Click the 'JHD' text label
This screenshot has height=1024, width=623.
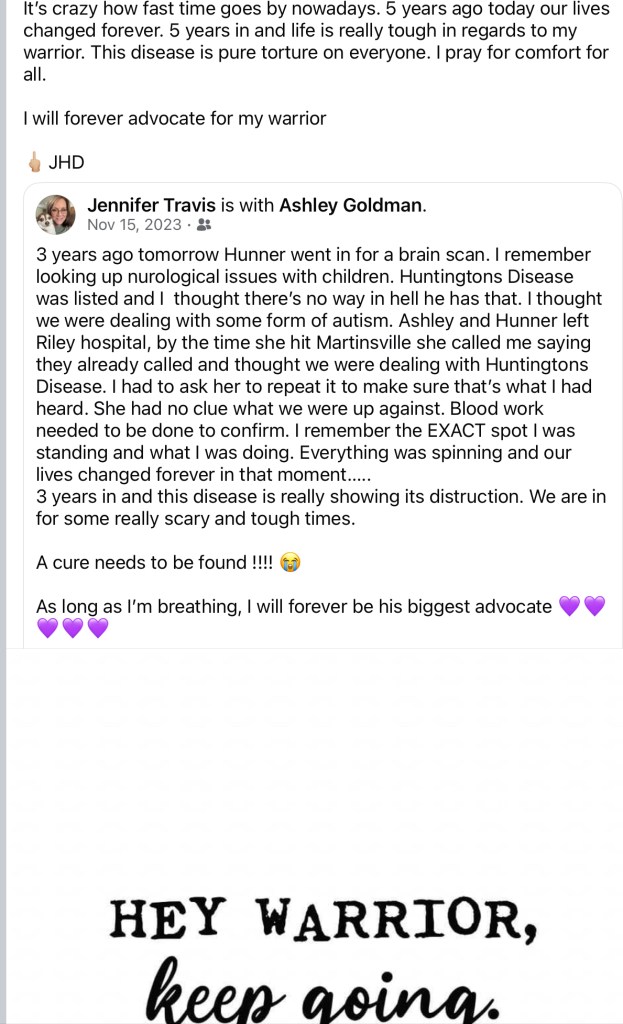pos(66,162)
